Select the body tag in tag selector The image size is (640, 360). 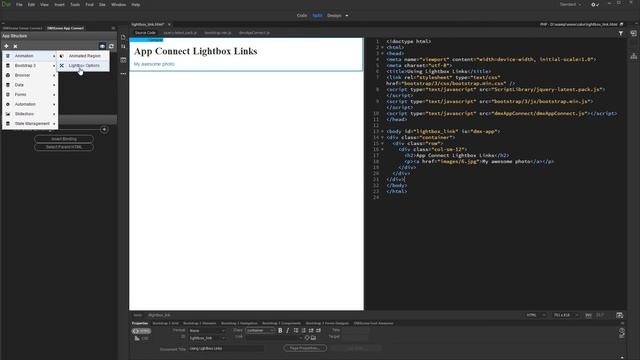pos(138,315)
